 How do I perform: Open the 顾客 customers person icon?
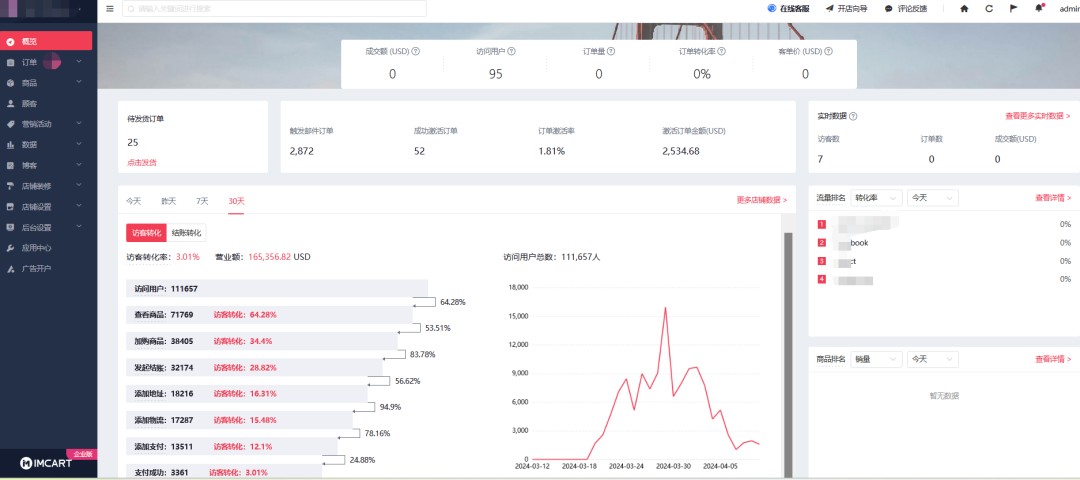[x=10, y=103]
